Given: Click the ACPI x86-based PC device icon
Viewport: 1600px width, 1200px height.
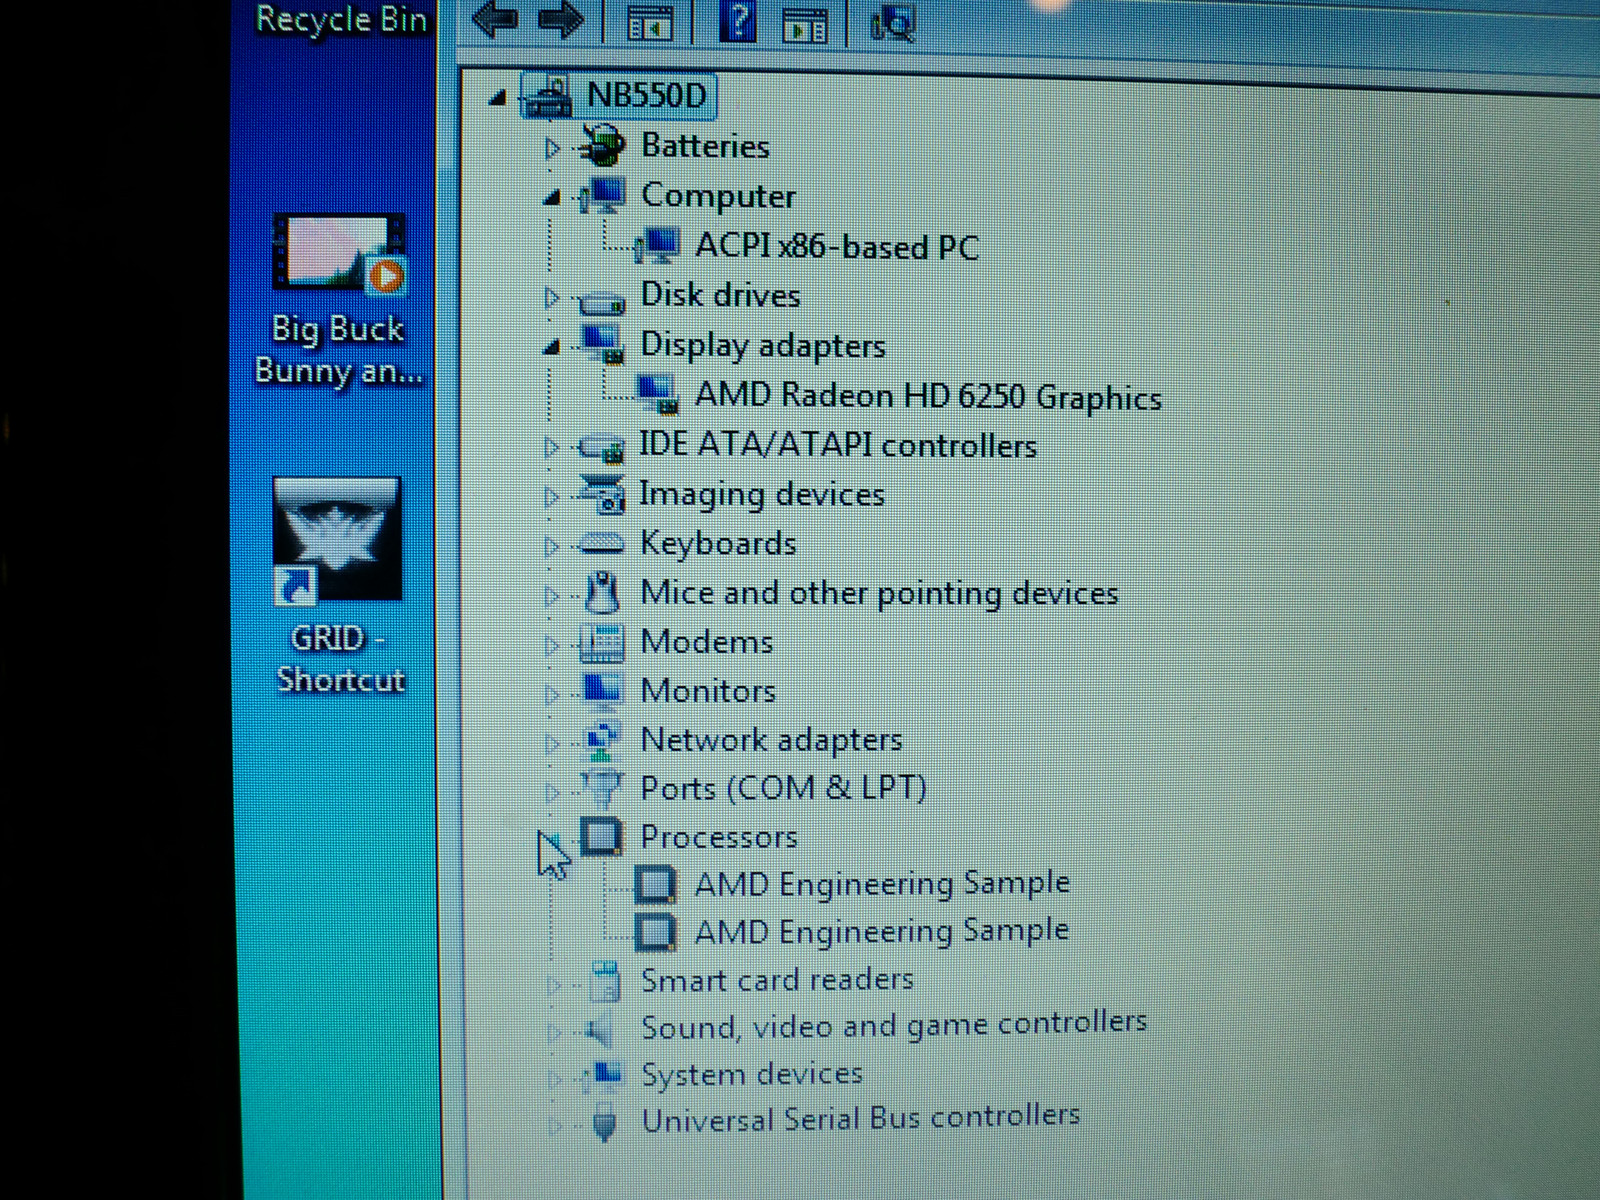Looking at the screenshot, I should pos(656,245).
